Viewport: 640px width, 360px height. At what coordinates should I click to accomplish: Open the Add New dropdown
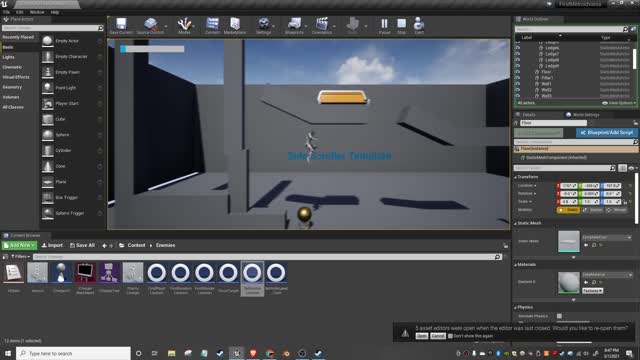[19, 245]
